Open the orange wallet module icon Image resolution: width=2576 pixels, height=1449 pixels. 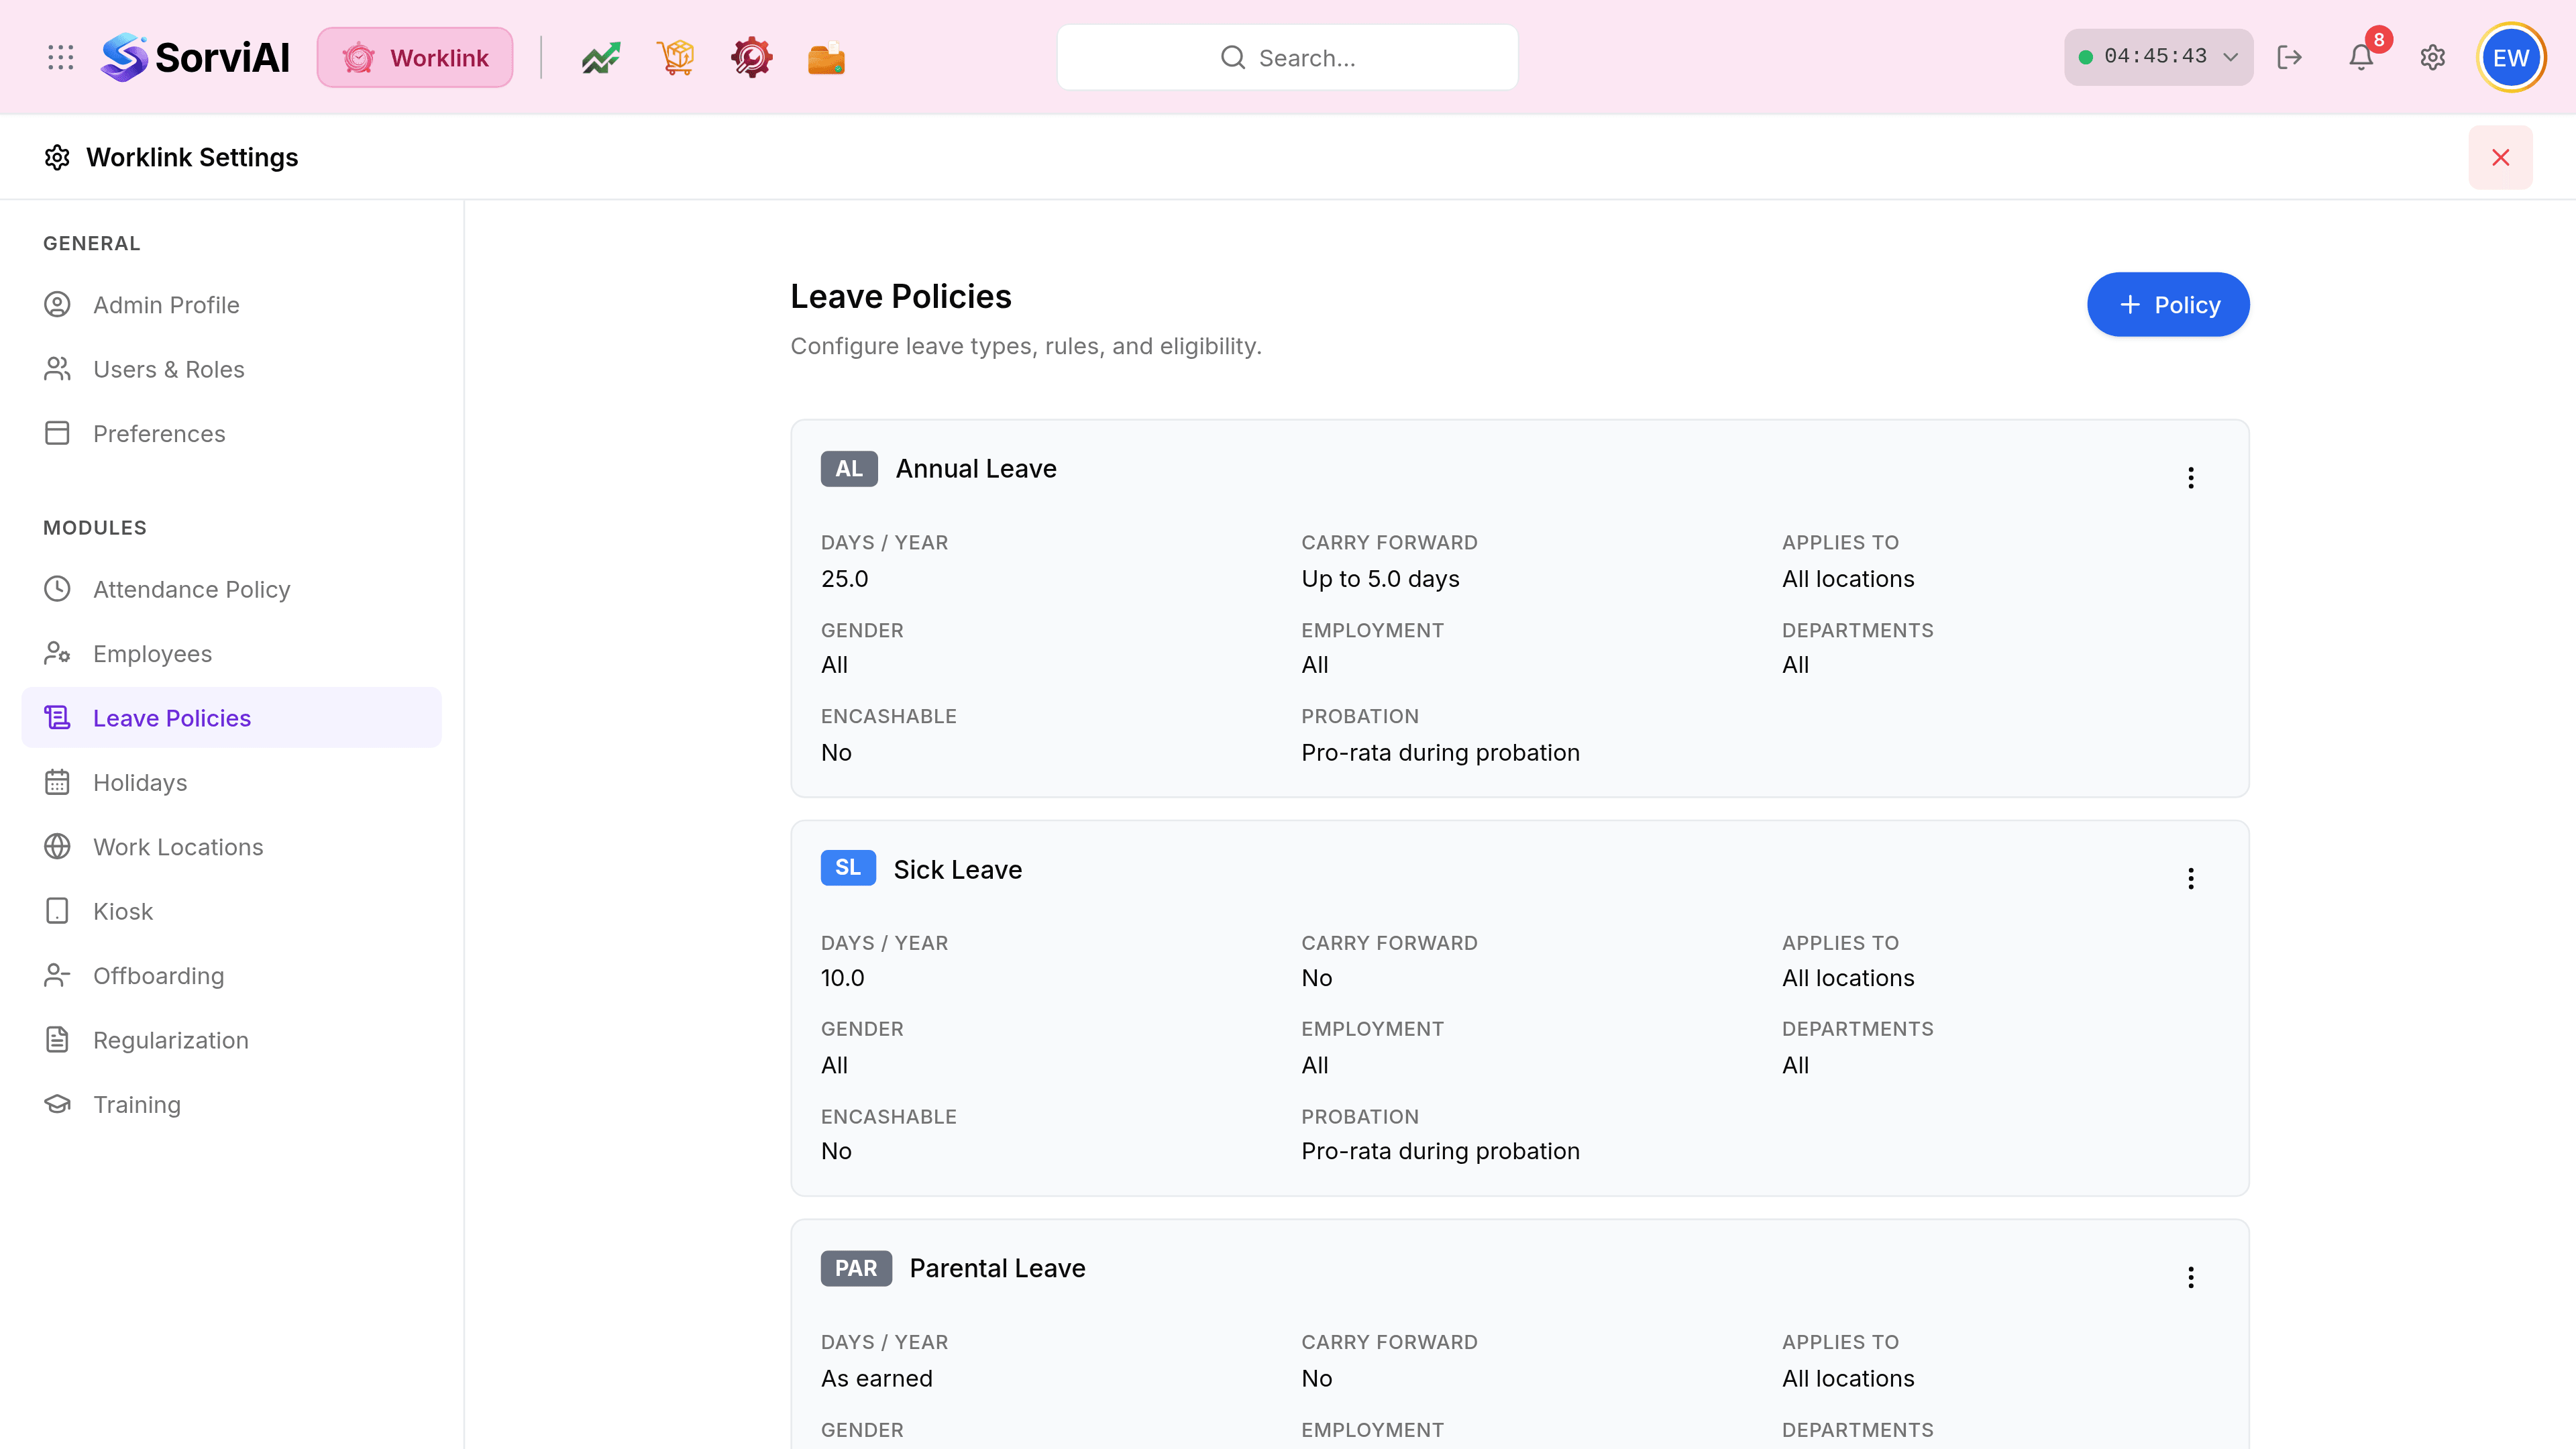(826, 58)
